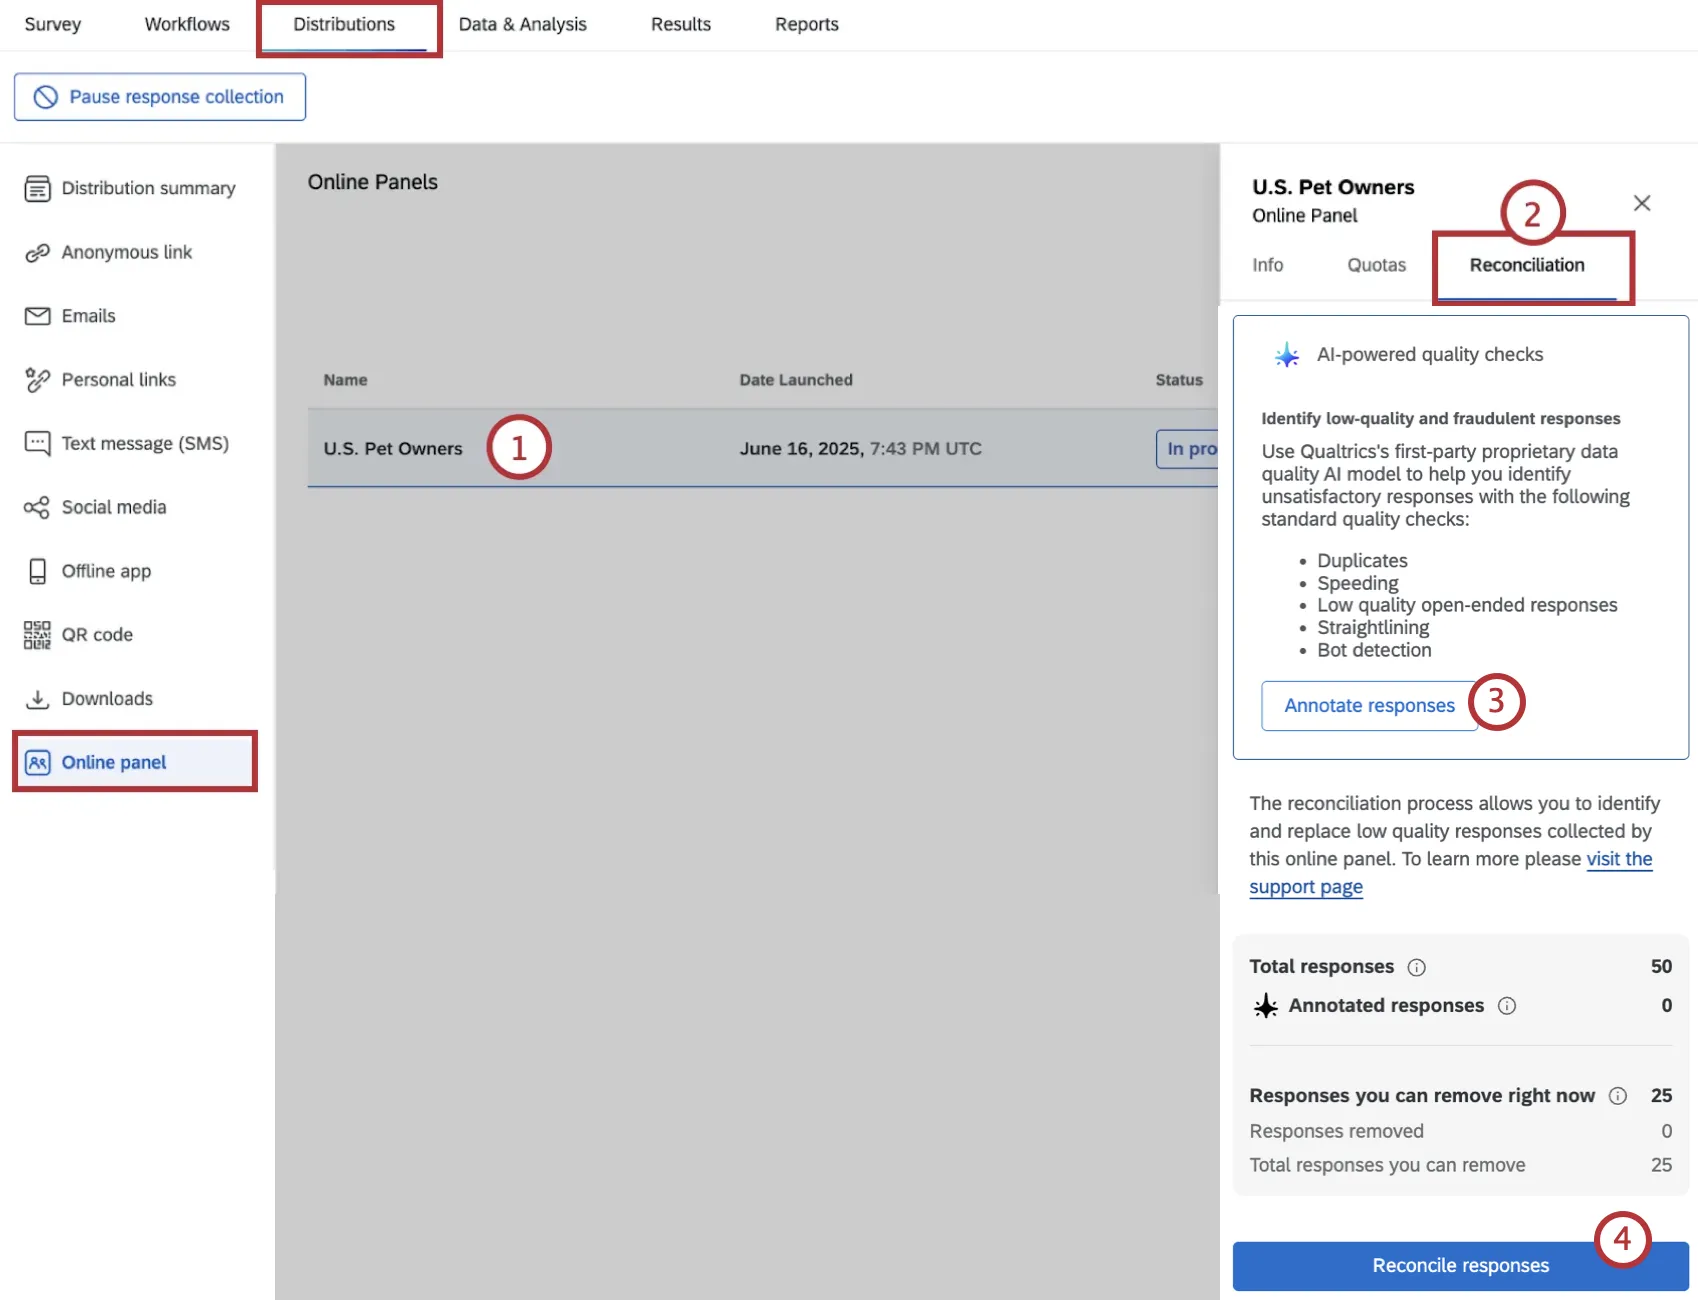Click Annotate responses button
The height and width of the screenshot is (1300, 1698).
coord(1369,706)
